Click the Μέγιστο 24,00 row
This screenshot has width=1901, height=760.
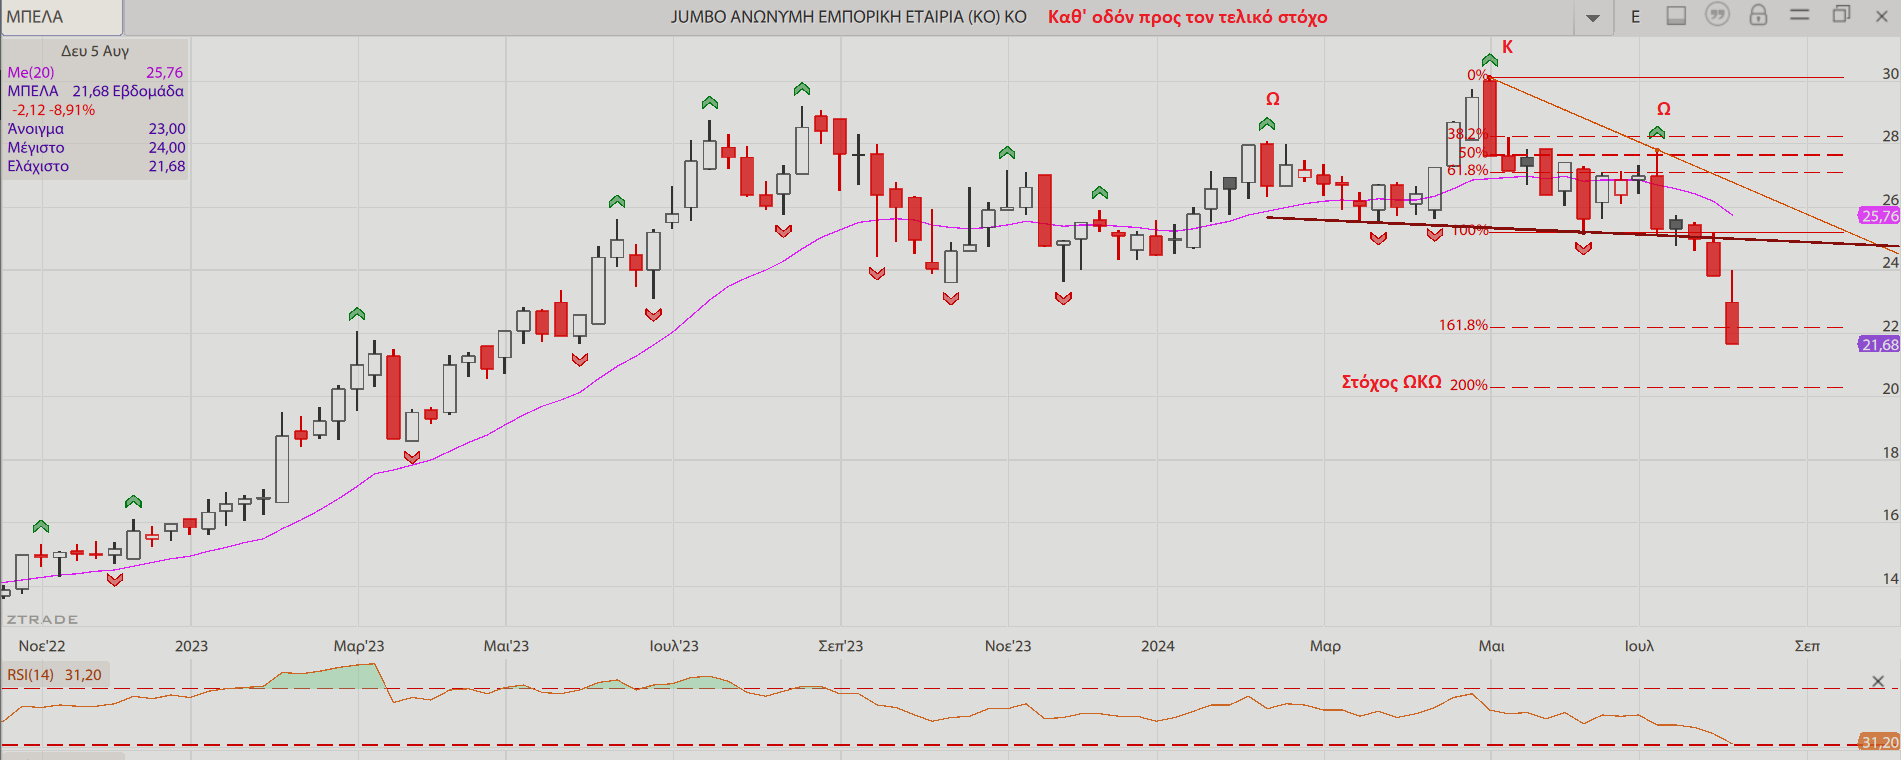96,148
